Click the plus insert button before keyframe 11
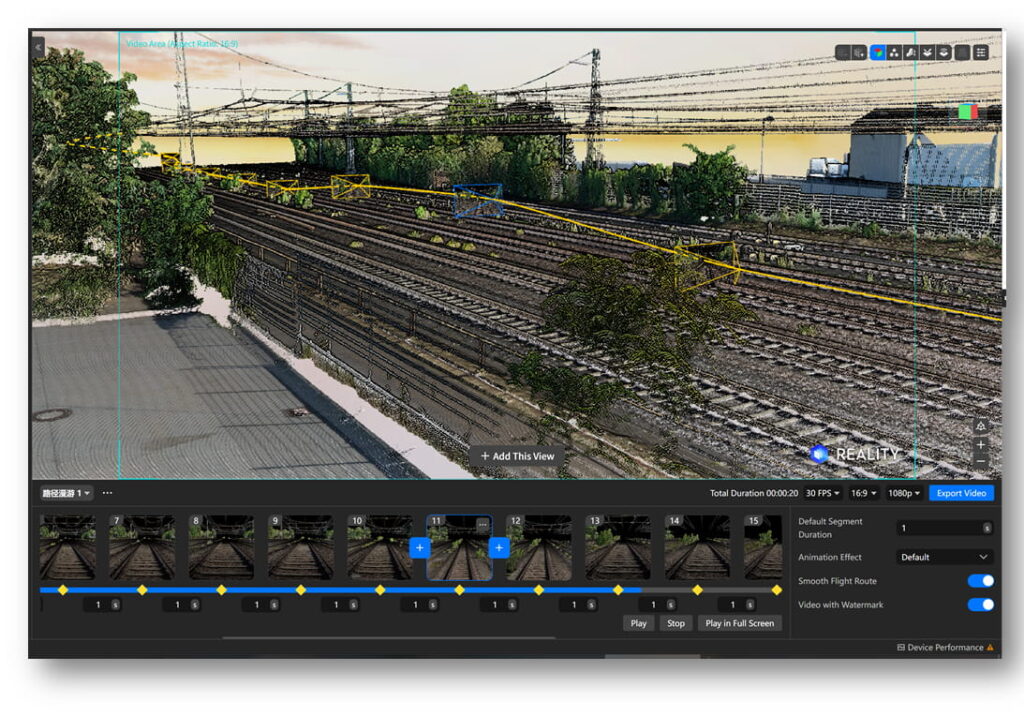This screenshot has height=716, width=1024. coord(419,547)
